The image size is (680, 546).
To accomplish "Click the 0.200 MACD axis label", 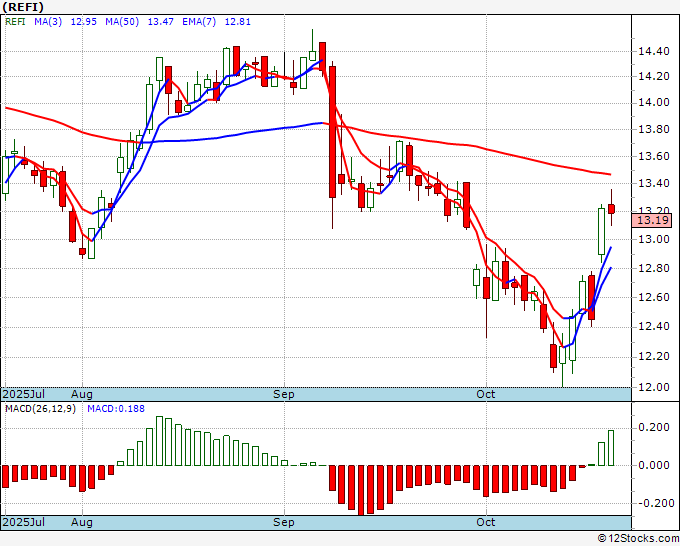I will (x=654, y=428).
